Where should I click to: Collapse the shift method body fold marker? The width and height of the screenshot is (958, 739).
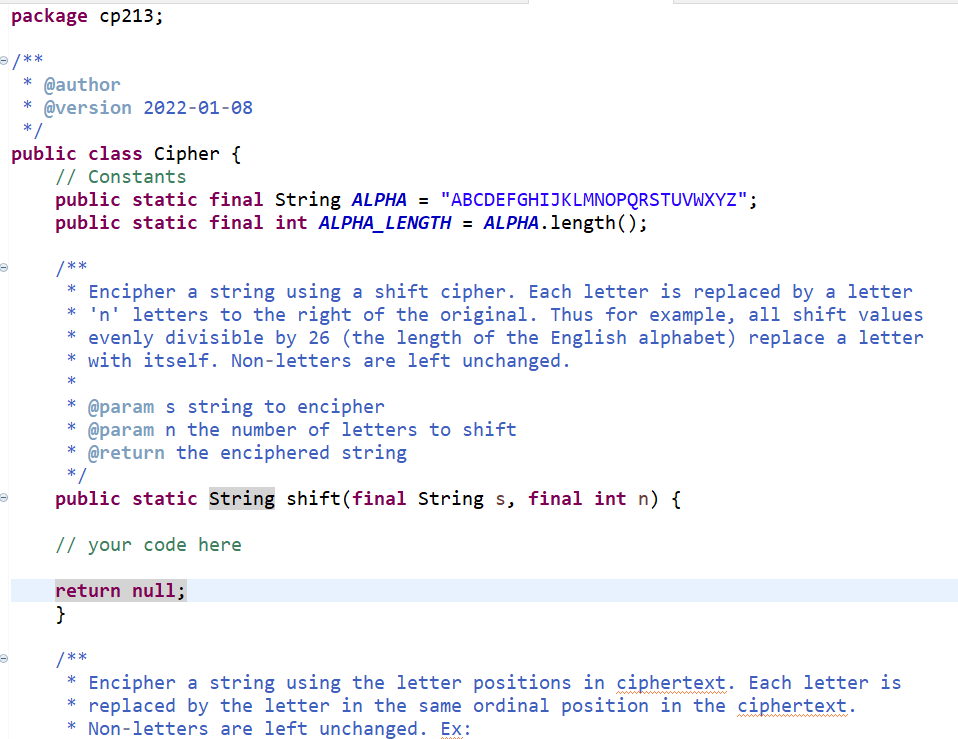(7, 498)
